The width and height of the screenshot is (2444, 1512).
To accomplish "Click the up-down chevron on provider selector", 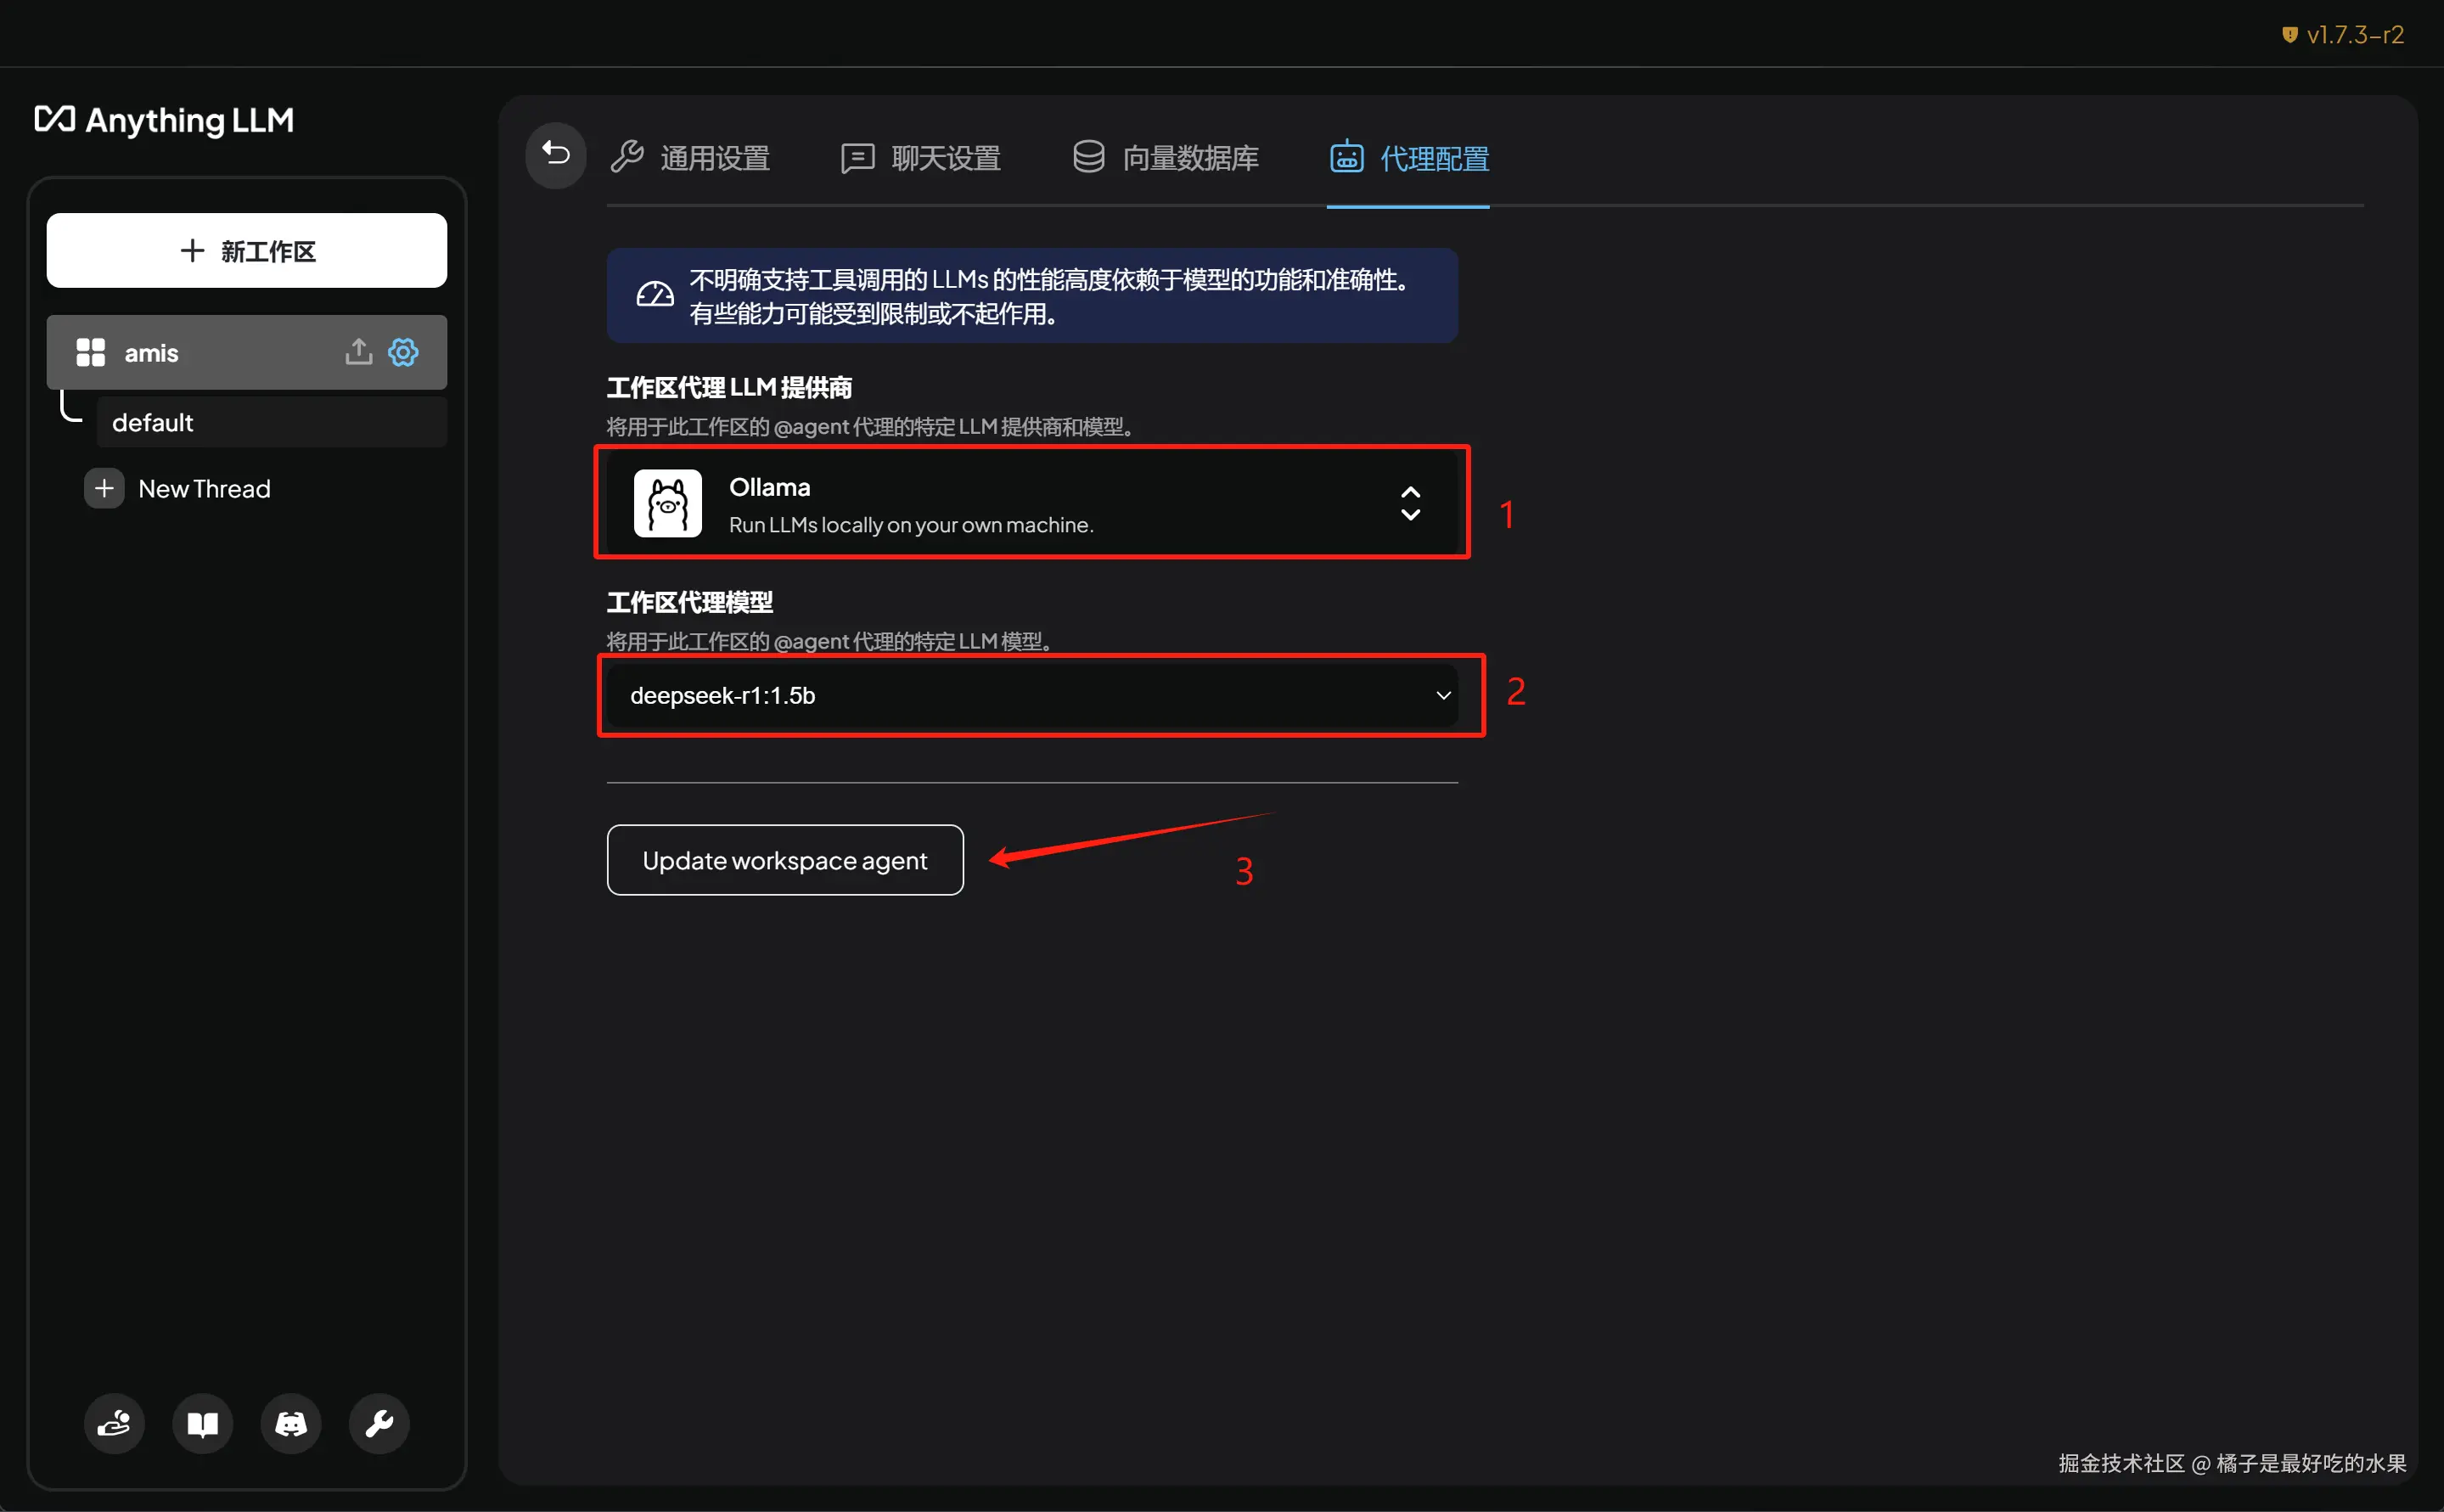I will tap(1410, 504).
